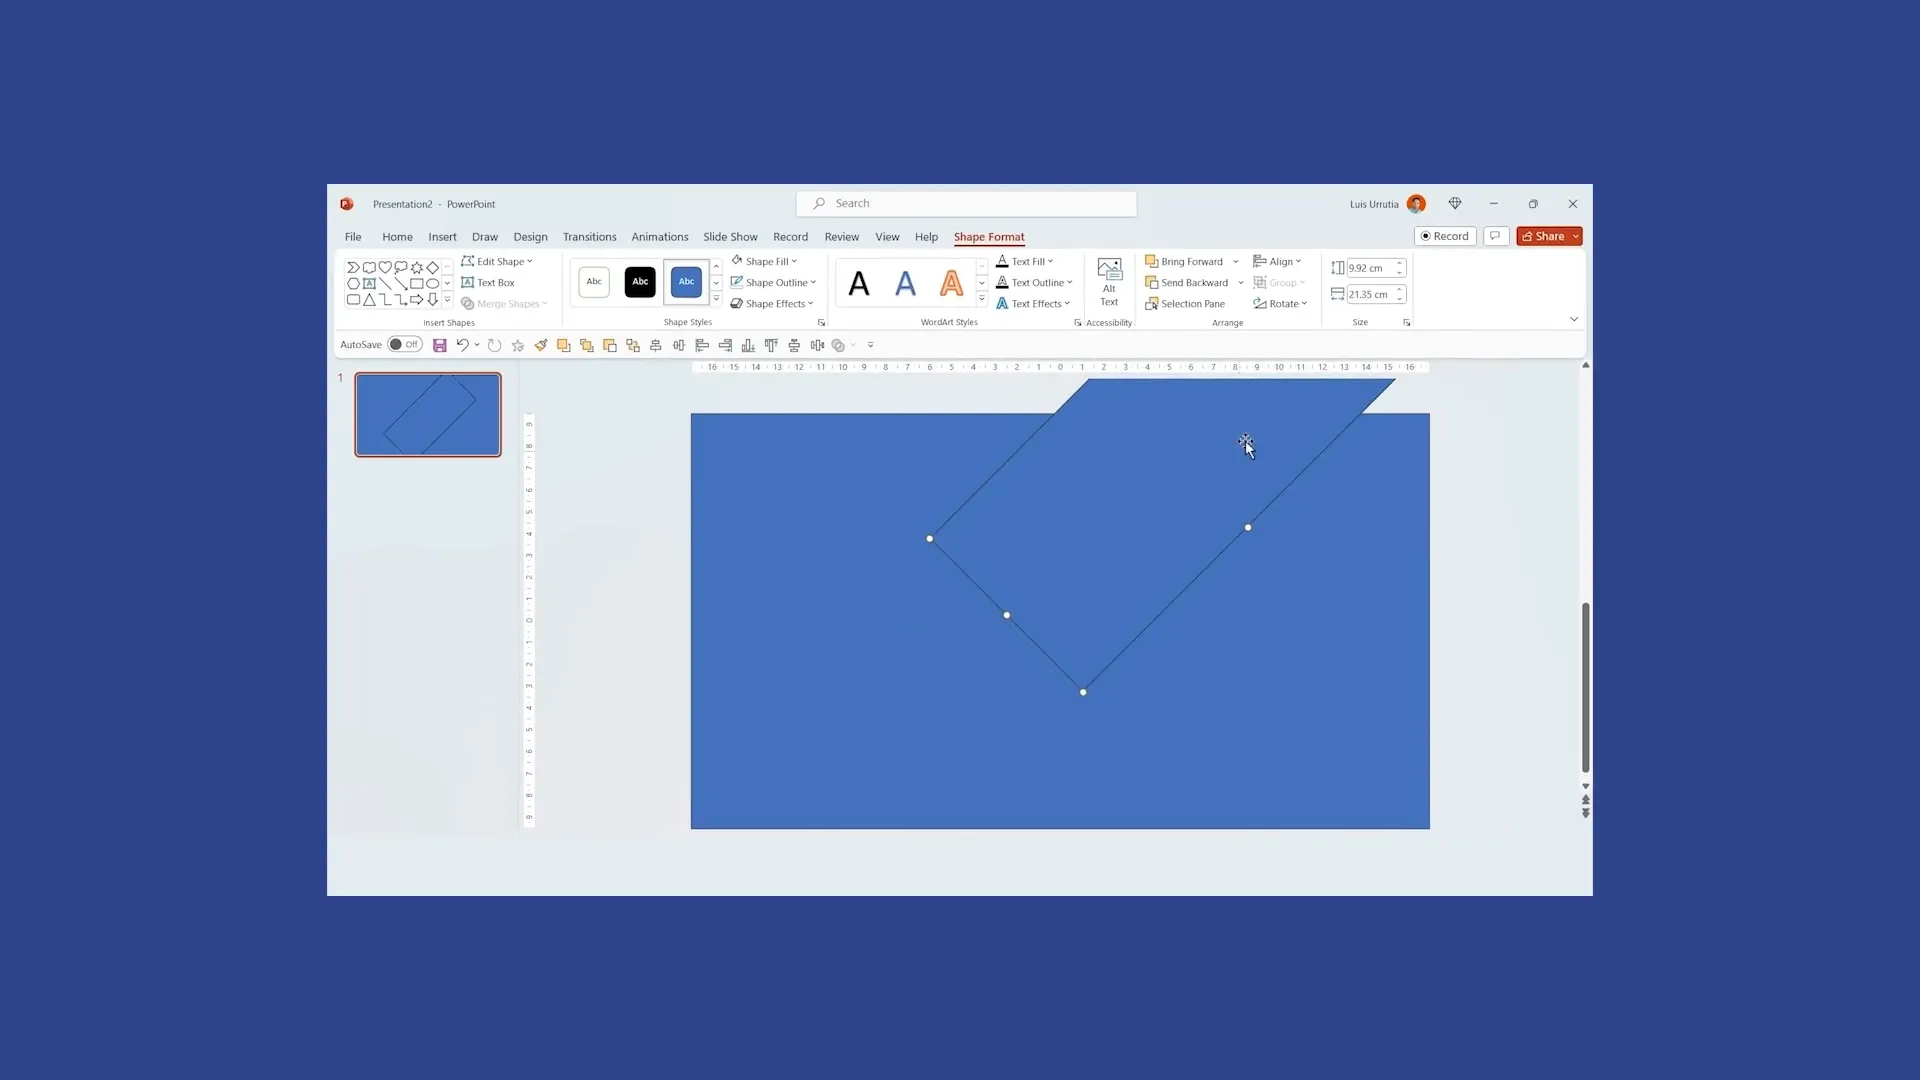Open the Shape Fill dropdown
1920x1080 pixels.
(x=764, y=262)
